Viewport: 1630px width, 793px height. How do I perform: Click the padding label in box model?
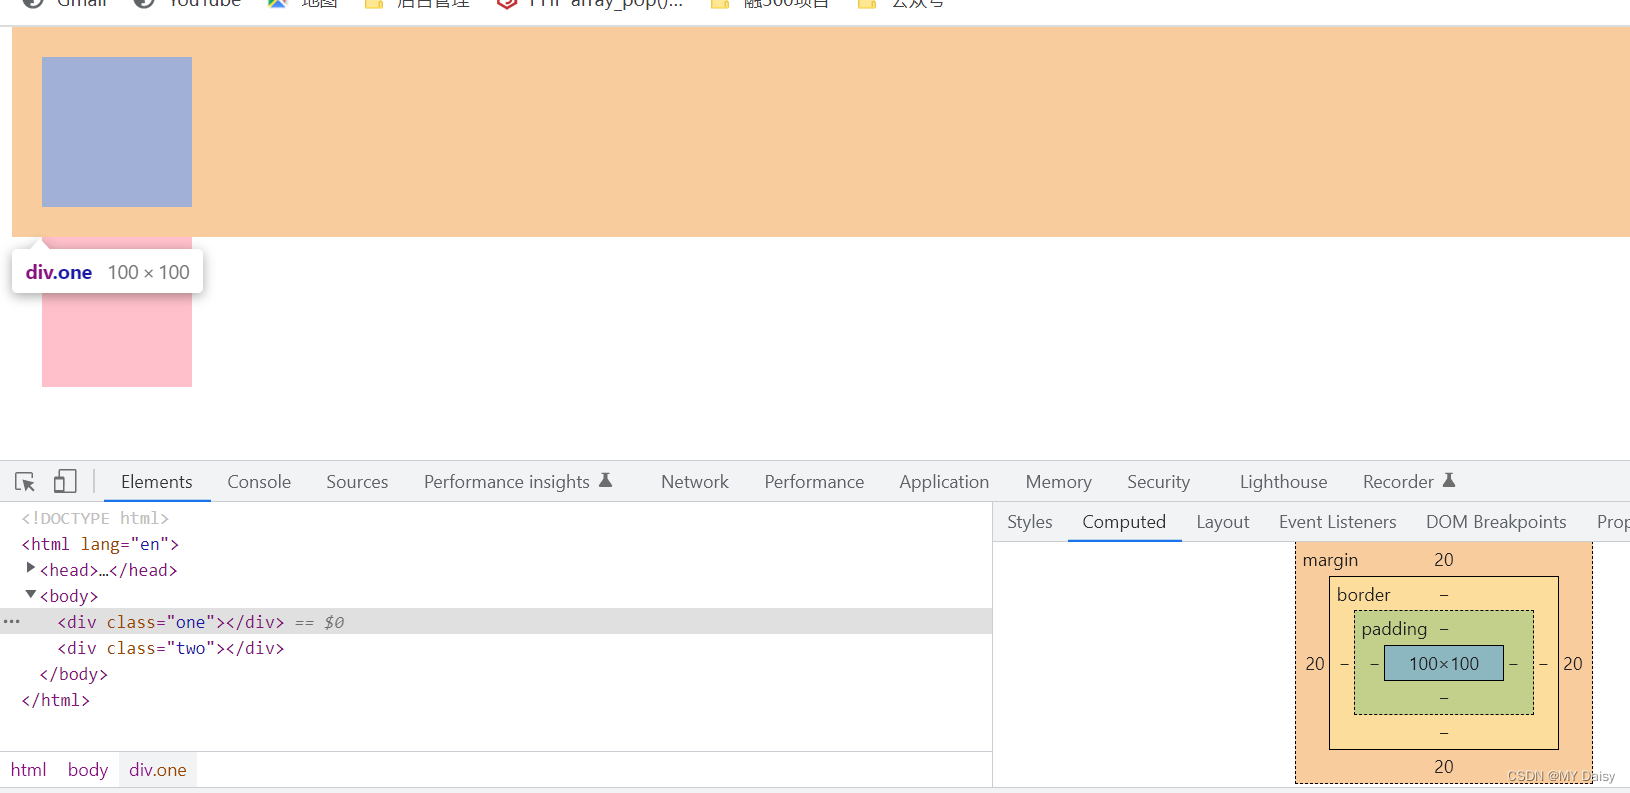pyautogui.click(x=1394, y=629)
